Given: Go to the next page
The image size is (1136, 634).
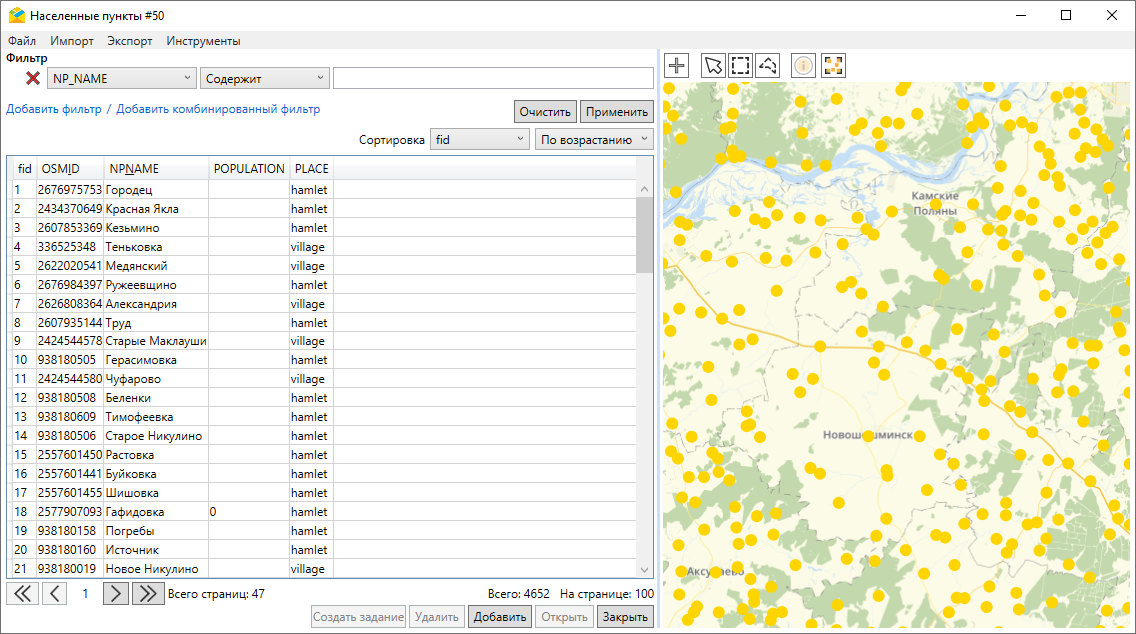Looking at the screenshot, I should point(116,594).
